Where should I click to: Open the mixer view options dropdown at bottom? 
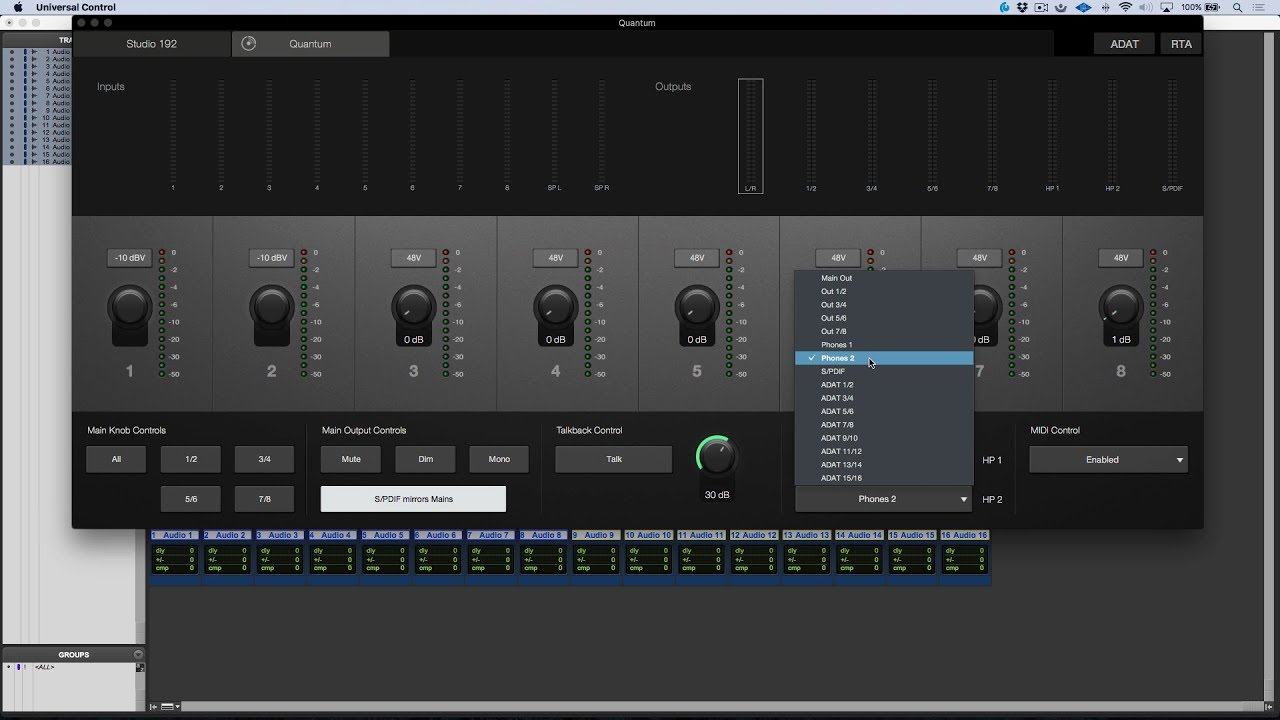(x=170, y=707)
